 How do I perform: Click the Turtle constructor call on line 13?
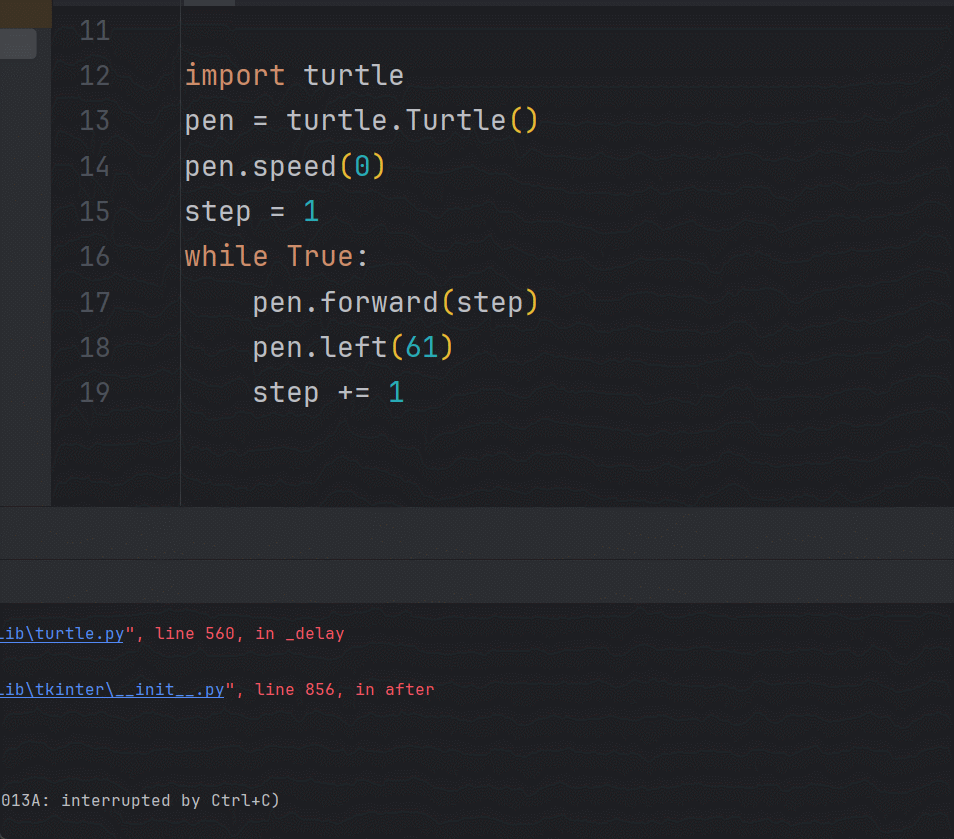pos(456,120)
